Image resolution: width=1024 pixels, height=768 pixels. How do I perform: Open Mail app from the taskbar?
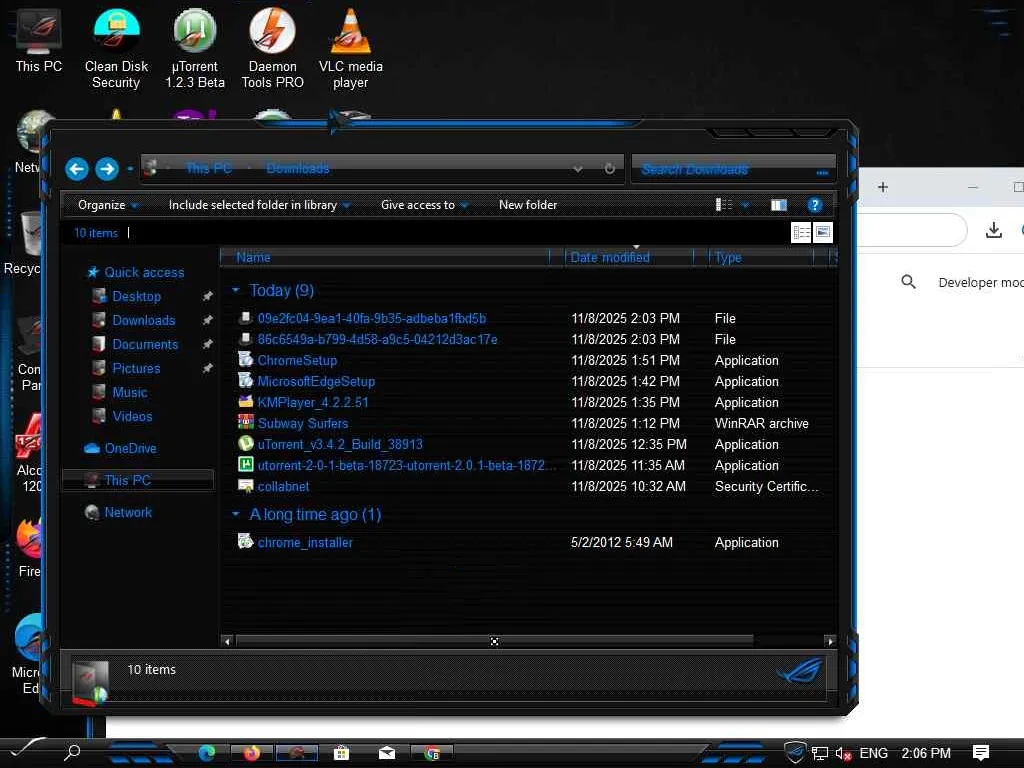tap(387, 753)
